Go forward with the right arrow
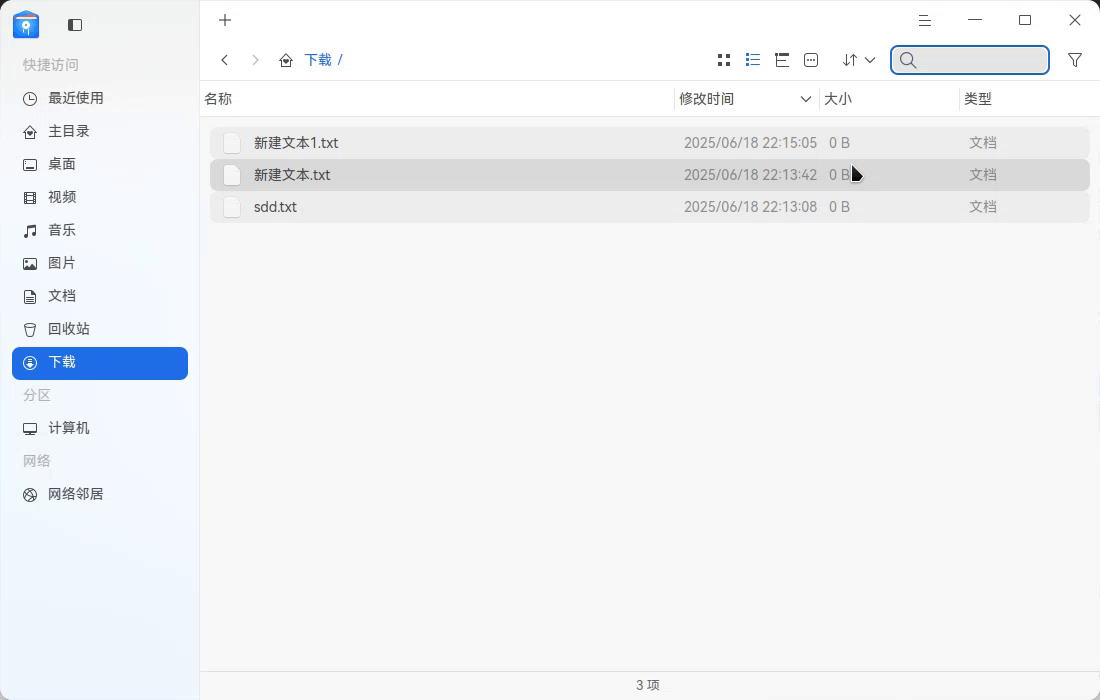Screen dimensions: 1100x700 [x=255, y=60]
